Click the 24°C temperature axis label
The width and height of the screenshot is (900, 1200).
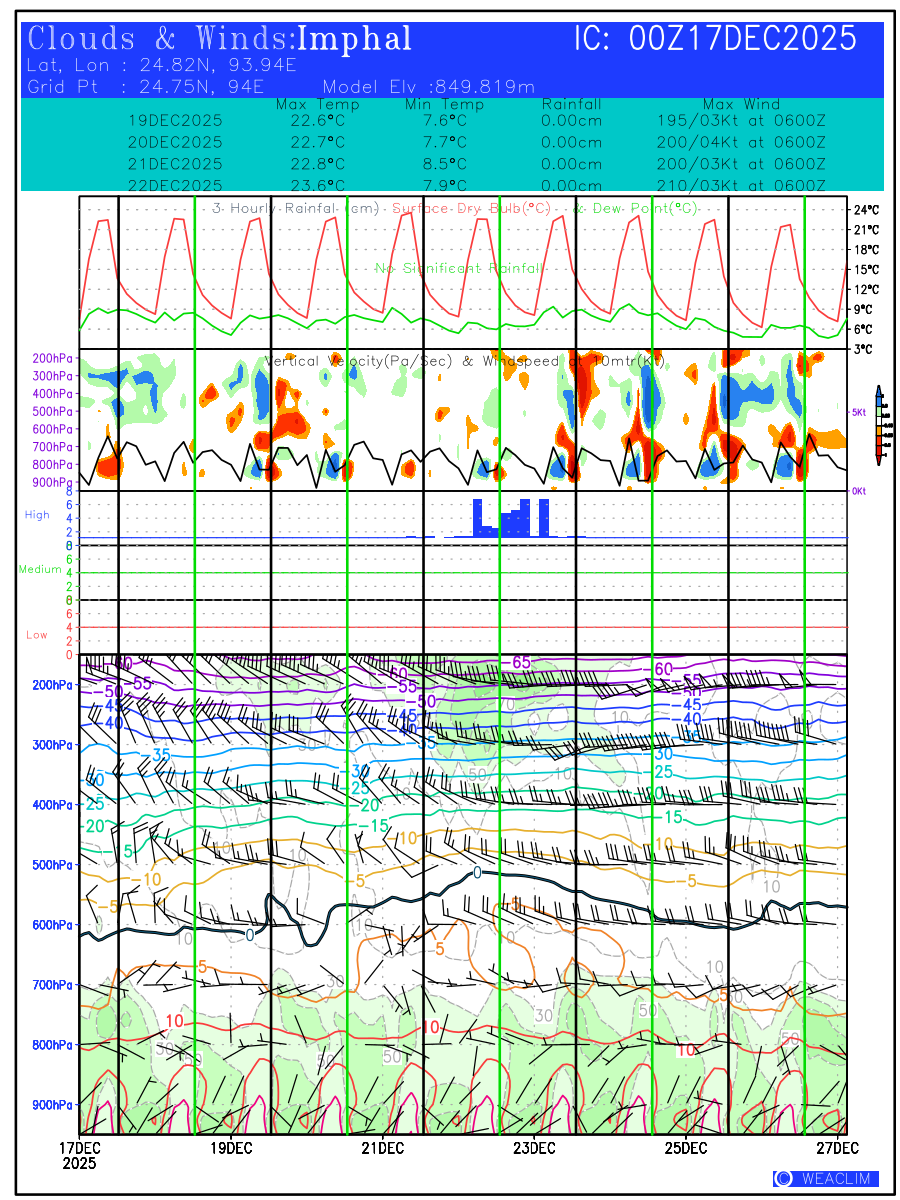[x=866, y=211]
